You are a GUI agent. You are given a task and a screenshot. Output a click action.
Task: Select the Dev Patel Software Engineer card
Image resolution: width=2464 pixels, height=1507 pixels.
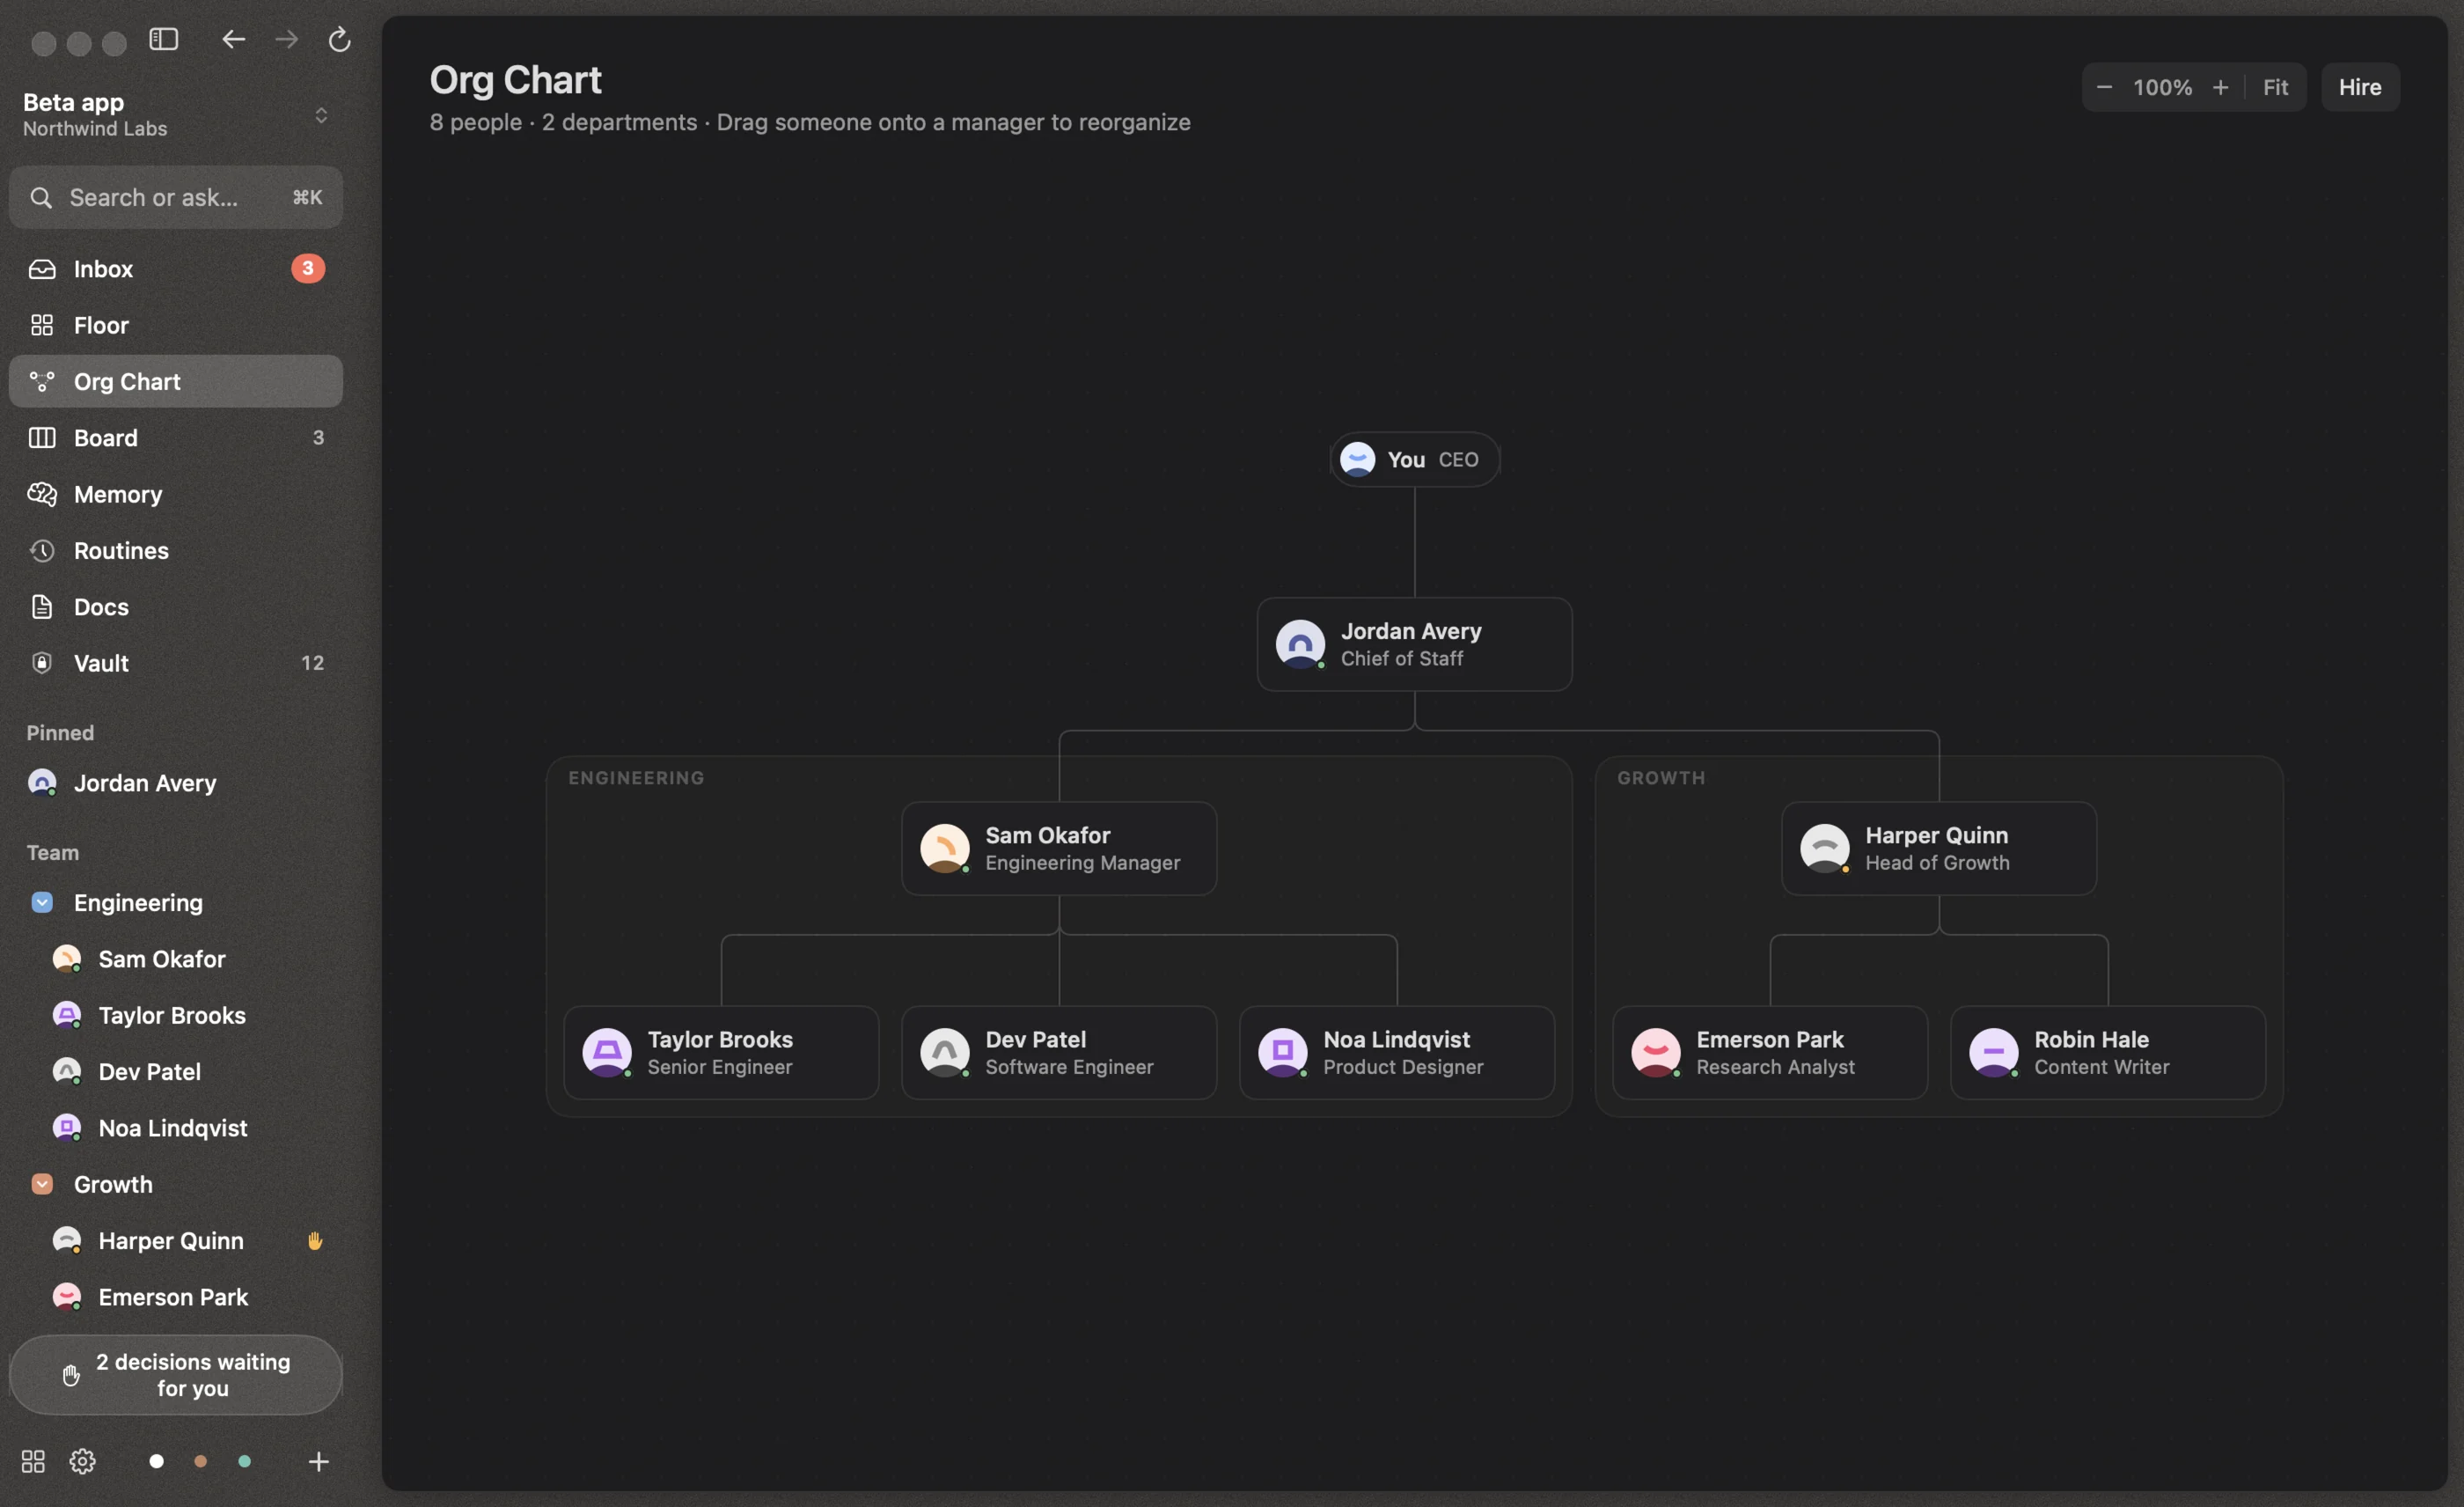click(x=1059, y=1053)
